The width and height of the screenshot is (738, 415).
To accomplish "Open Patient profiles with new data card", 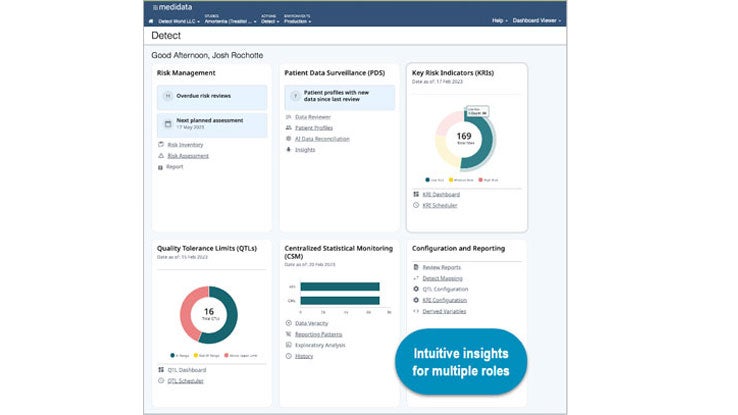I will coord(339,97).
